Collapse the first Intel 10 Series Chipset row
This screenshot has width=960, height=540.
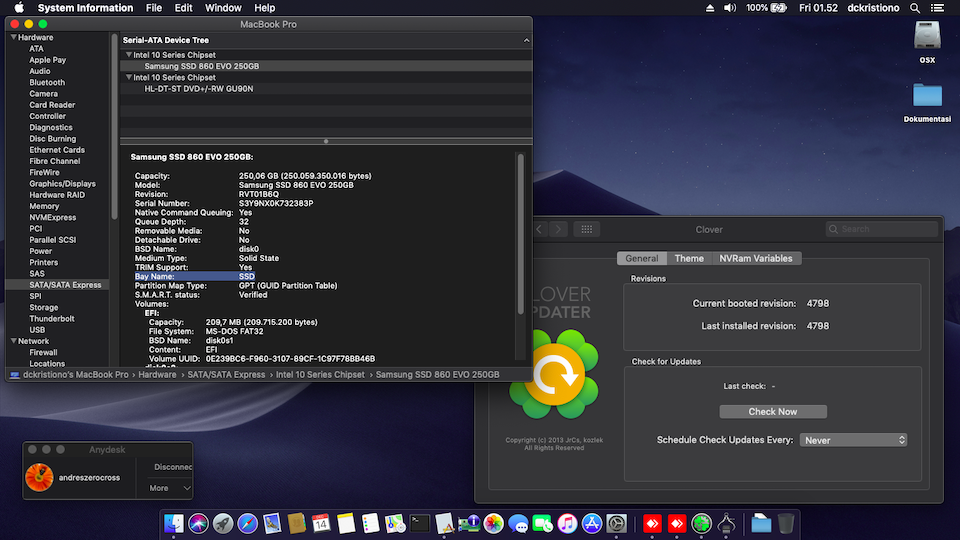pyautogui.click(x=128, y=55)
